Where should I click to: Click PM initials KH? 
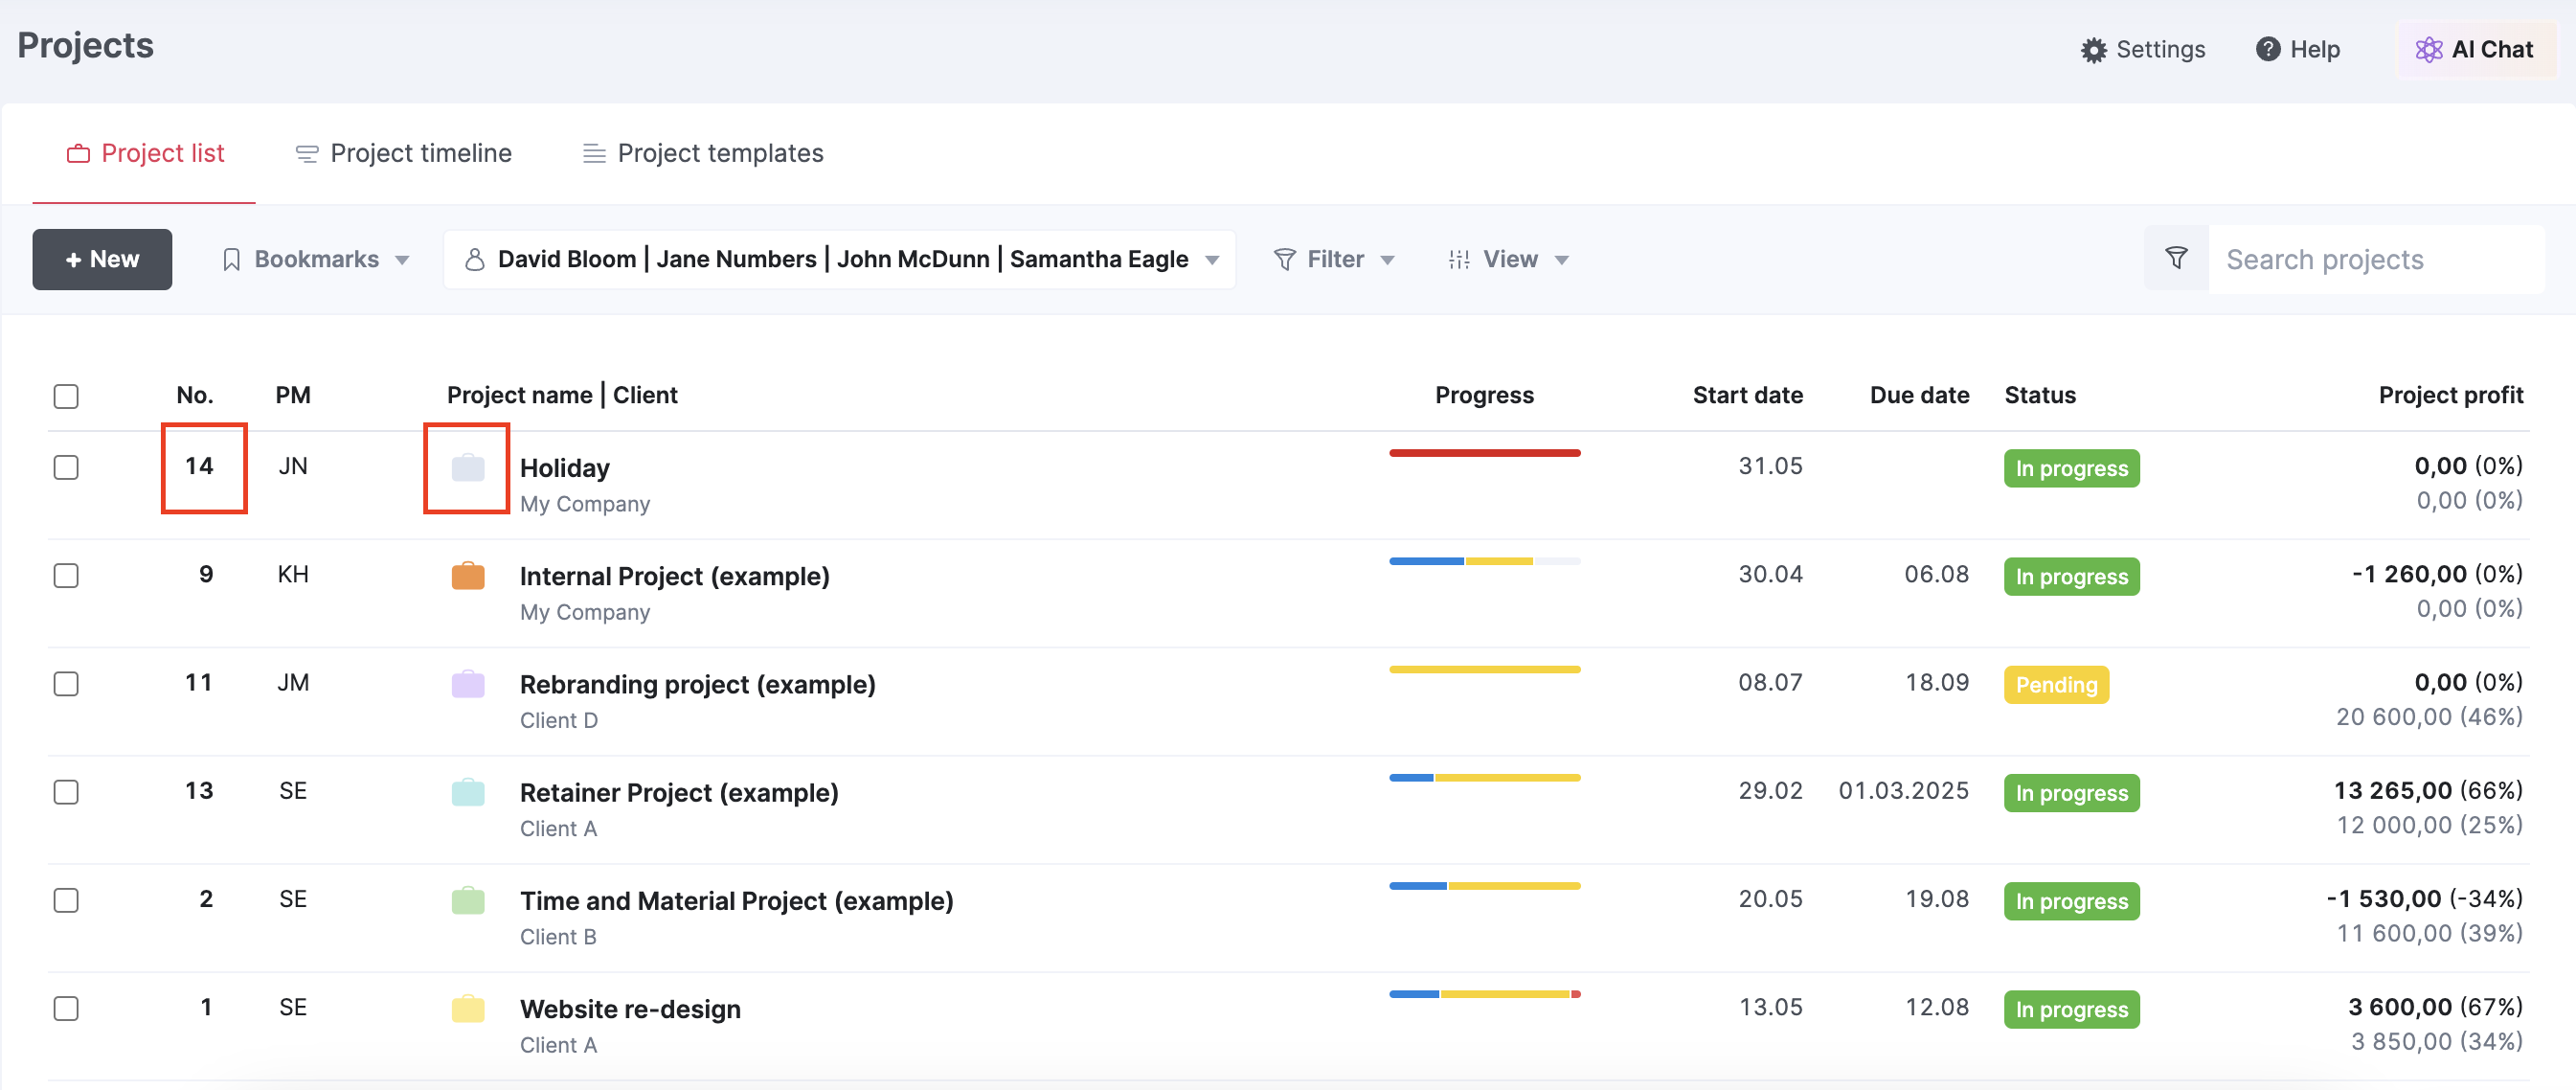293,574
